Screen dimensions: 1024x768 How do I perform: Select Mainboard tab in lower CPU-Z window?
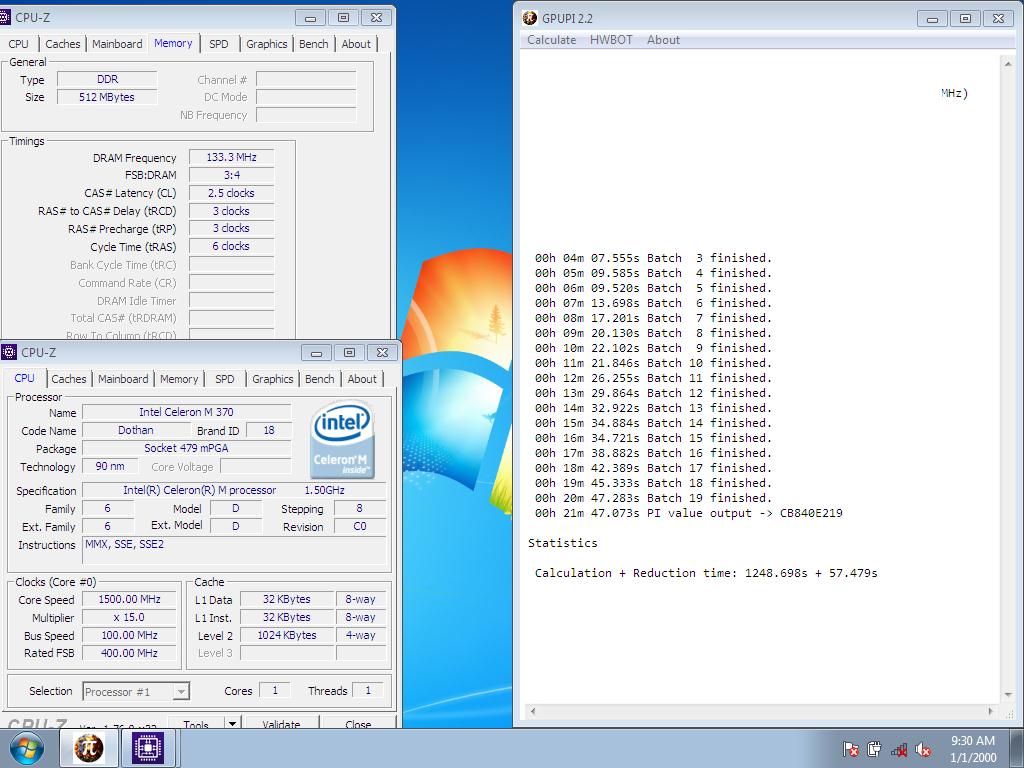click(123, 379)
